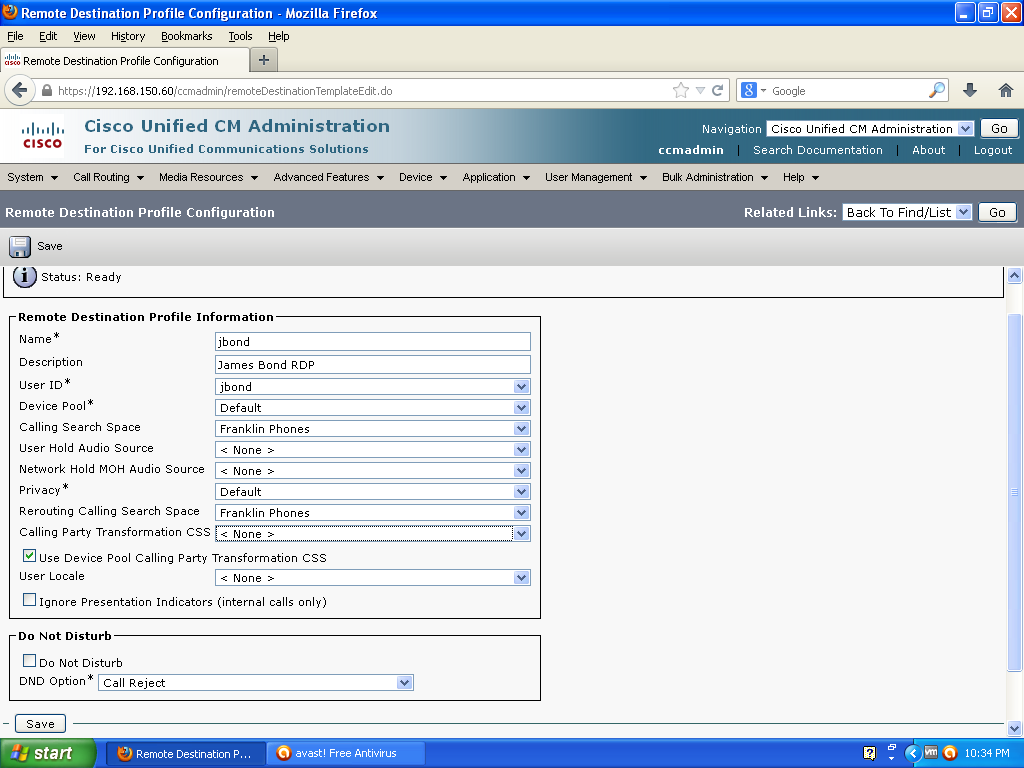The width and height of the screenshot is (1024, 768).
Task: Open the Device Pool dropdown
Action: pyautogui.click(x=372, y=408)
